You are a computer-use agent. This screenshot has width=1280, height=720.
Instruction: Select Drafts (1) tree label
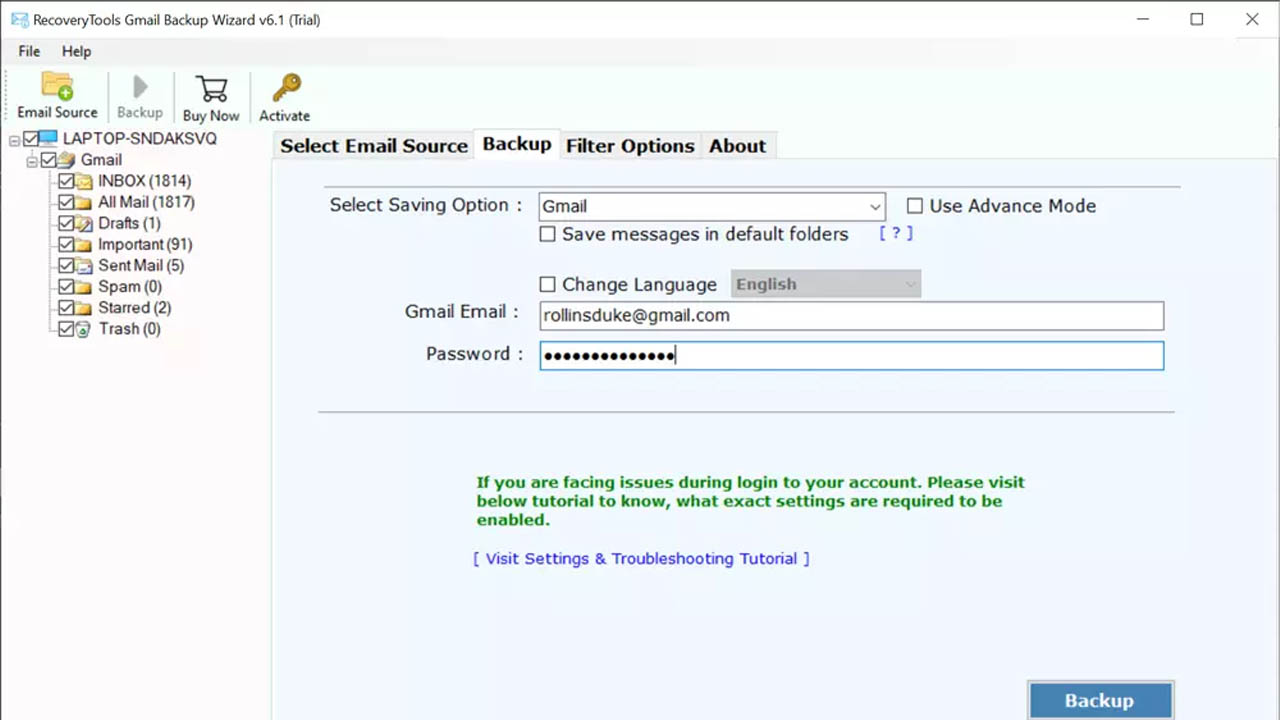point(129,223)
